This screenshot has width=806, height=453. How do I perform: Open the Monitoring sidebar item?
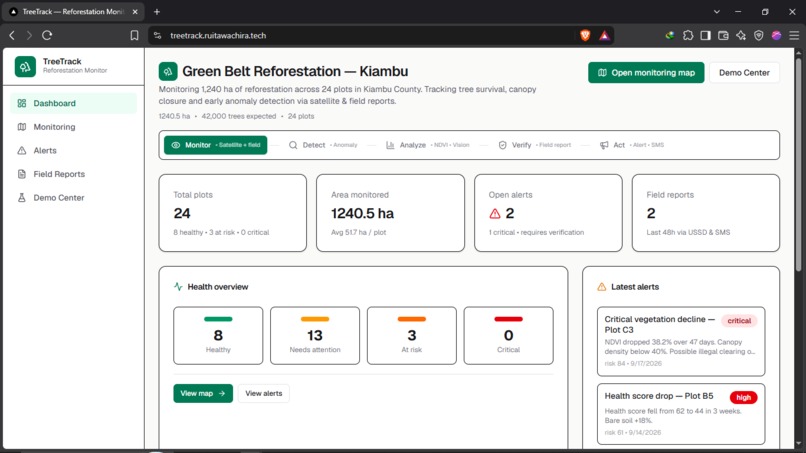click(x=74, y=127)
